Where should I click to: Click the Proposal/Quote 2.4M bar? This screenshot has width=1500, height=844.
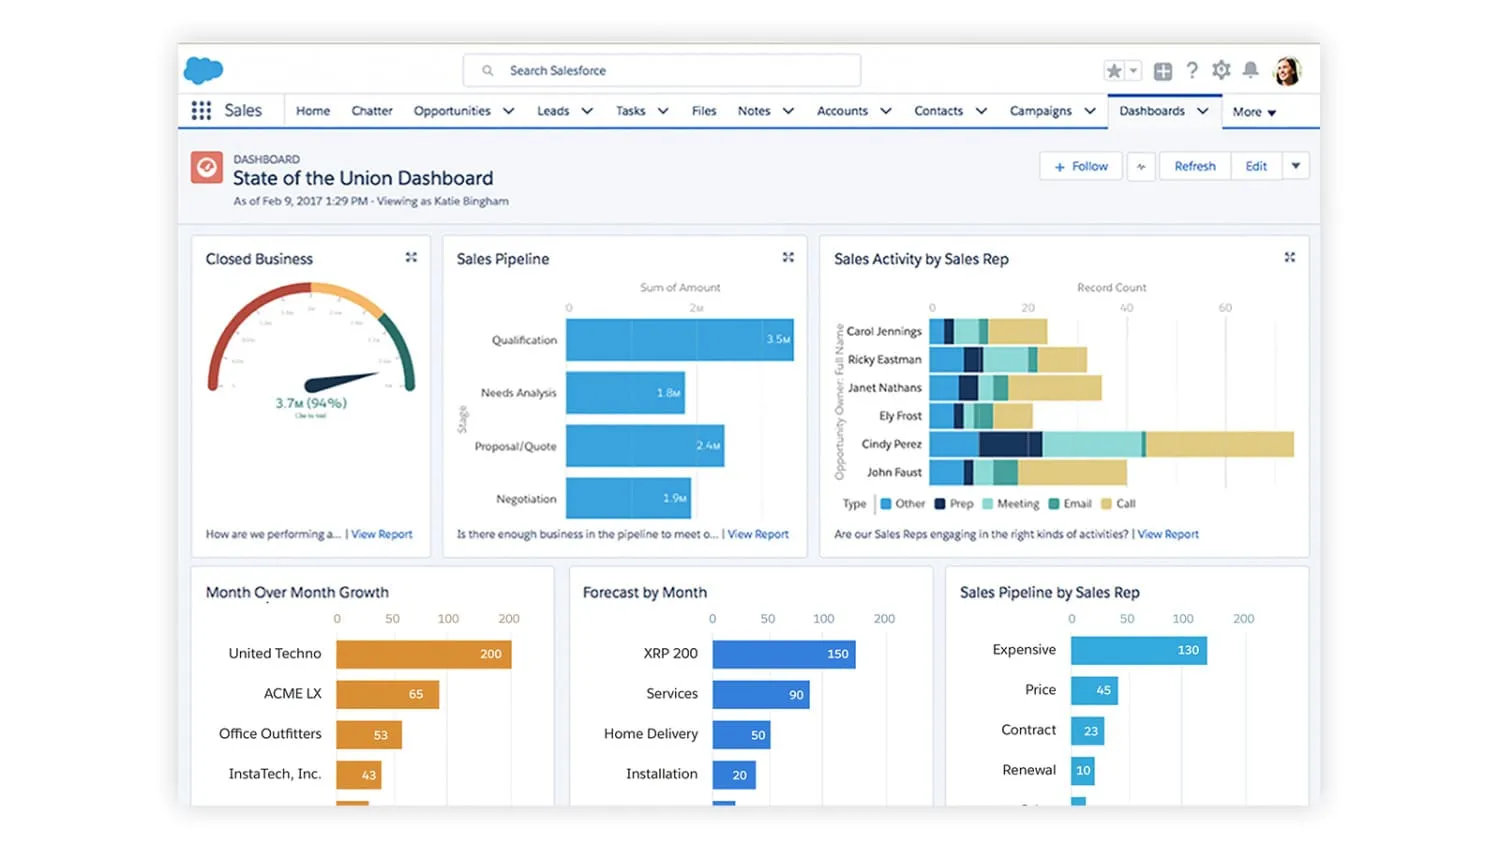(x=645, y=446)
